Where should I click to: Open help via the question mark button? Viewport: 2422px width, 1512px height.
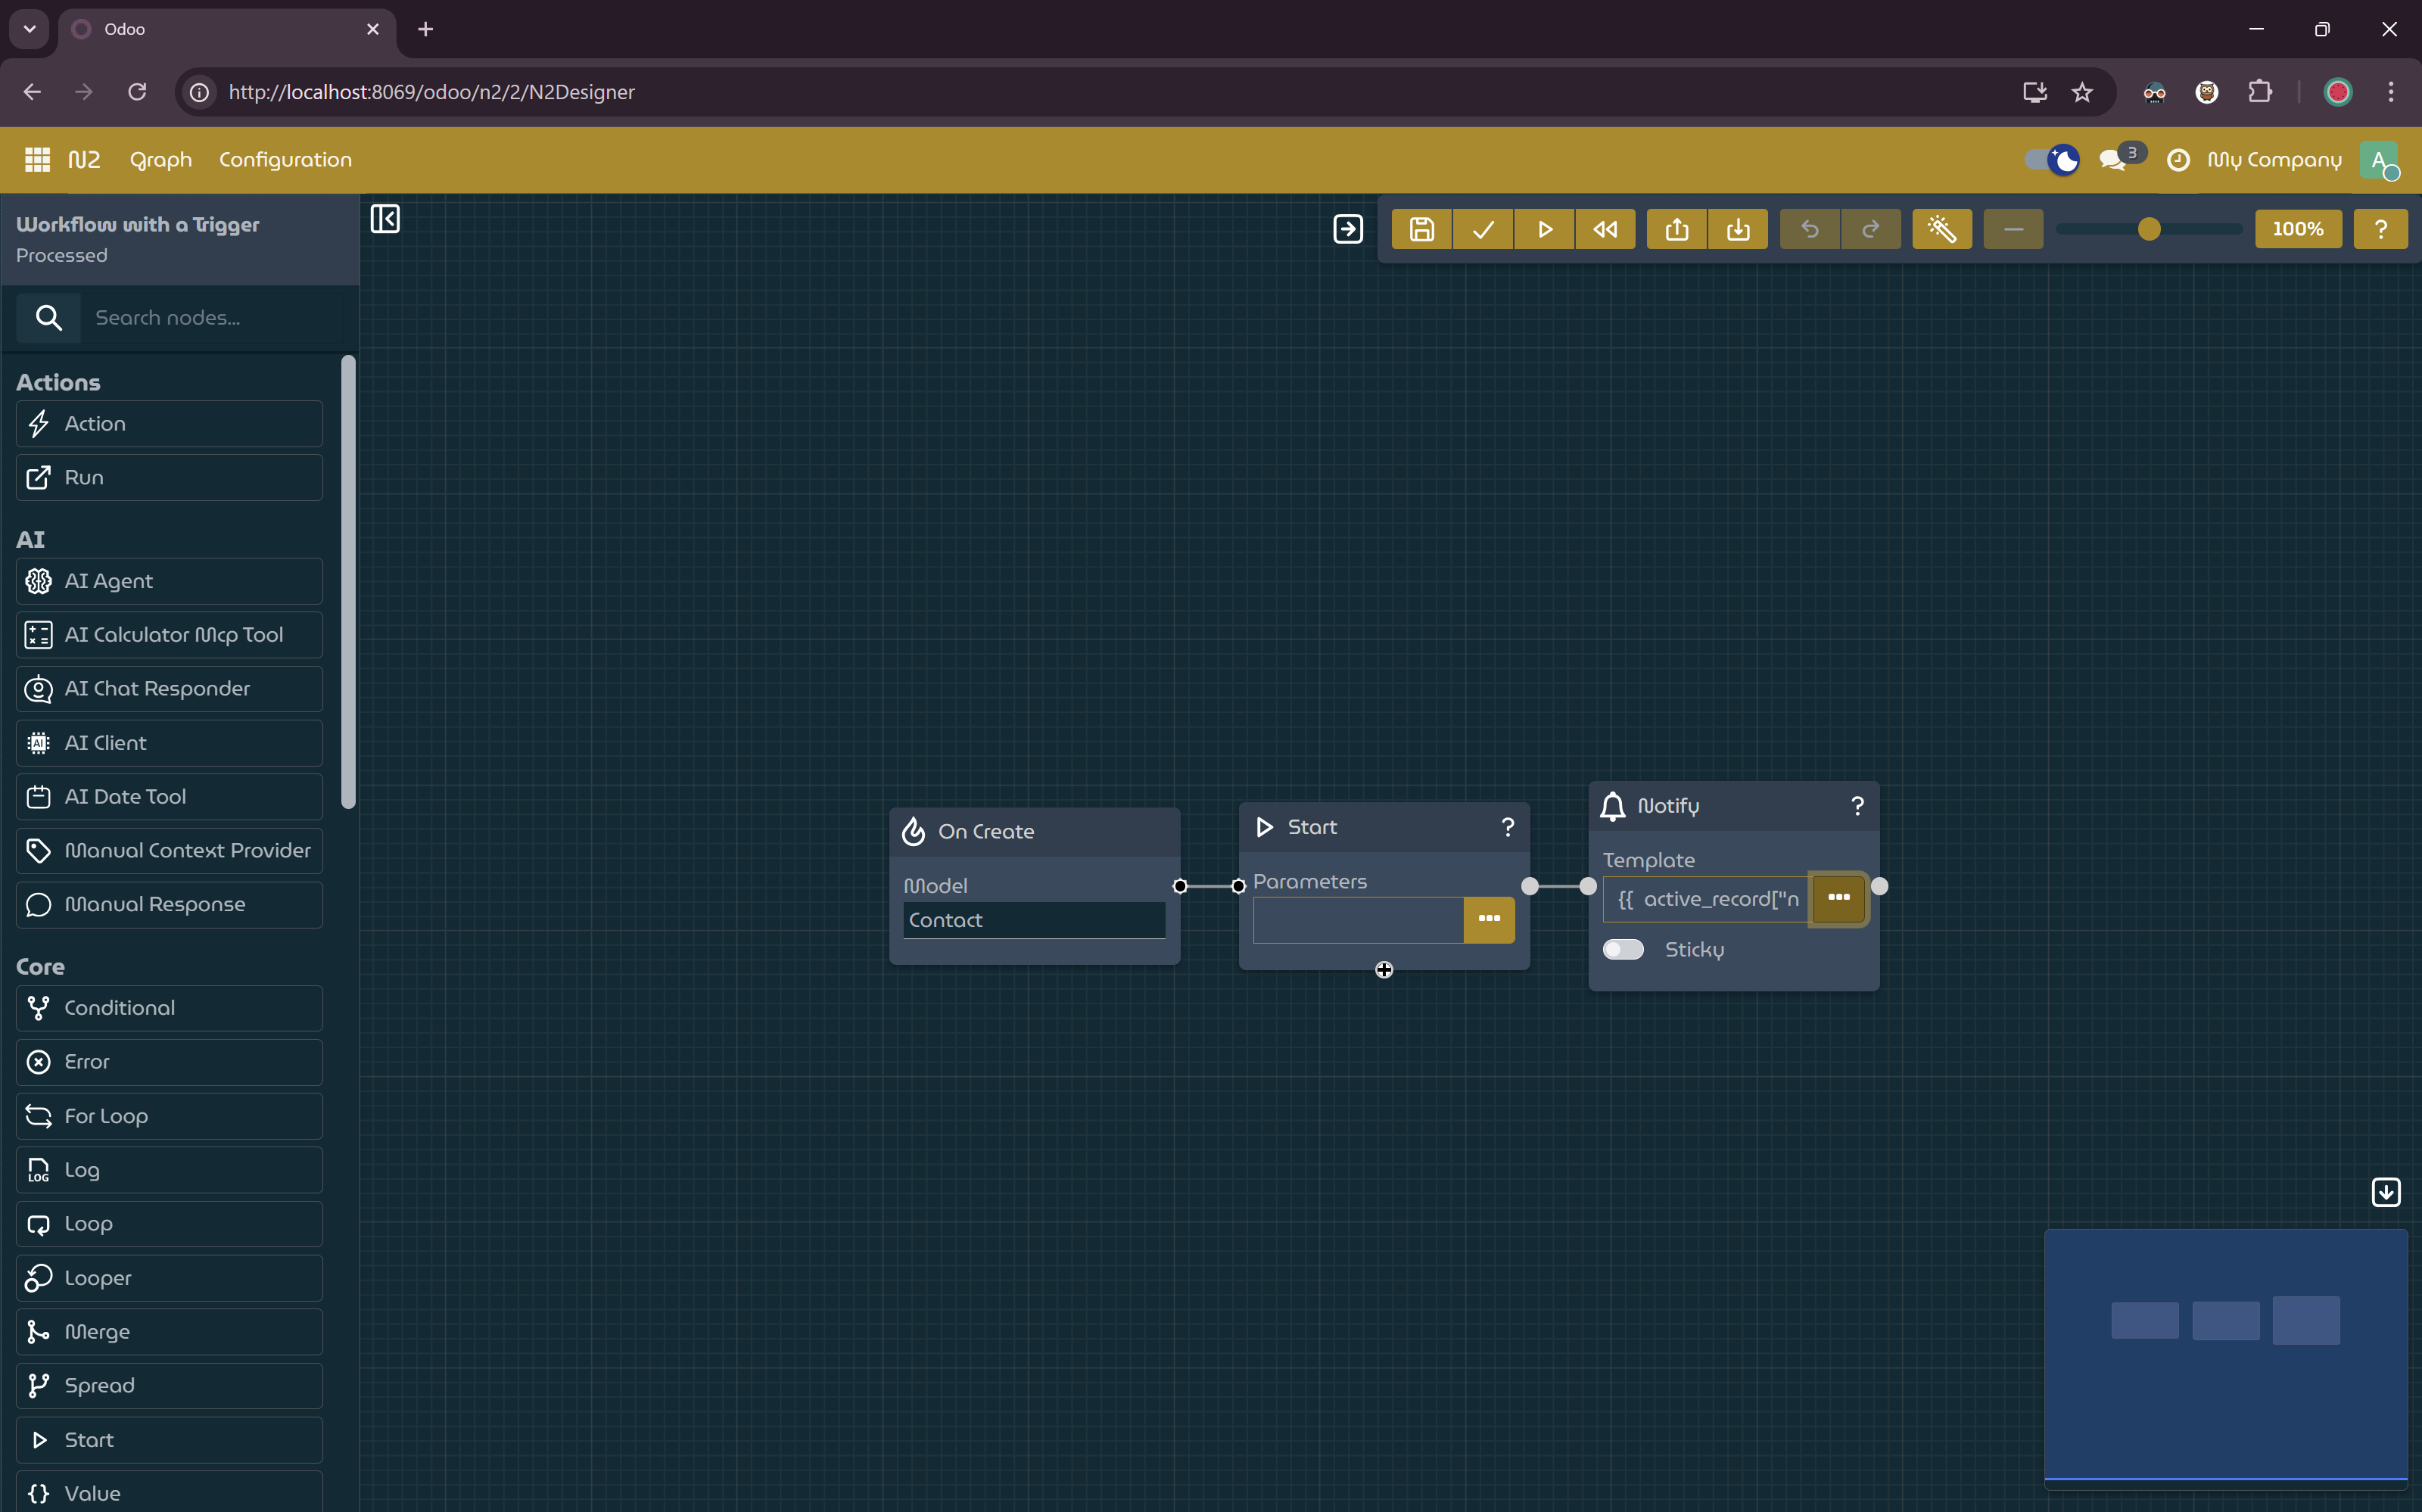tap(2380, 229)
